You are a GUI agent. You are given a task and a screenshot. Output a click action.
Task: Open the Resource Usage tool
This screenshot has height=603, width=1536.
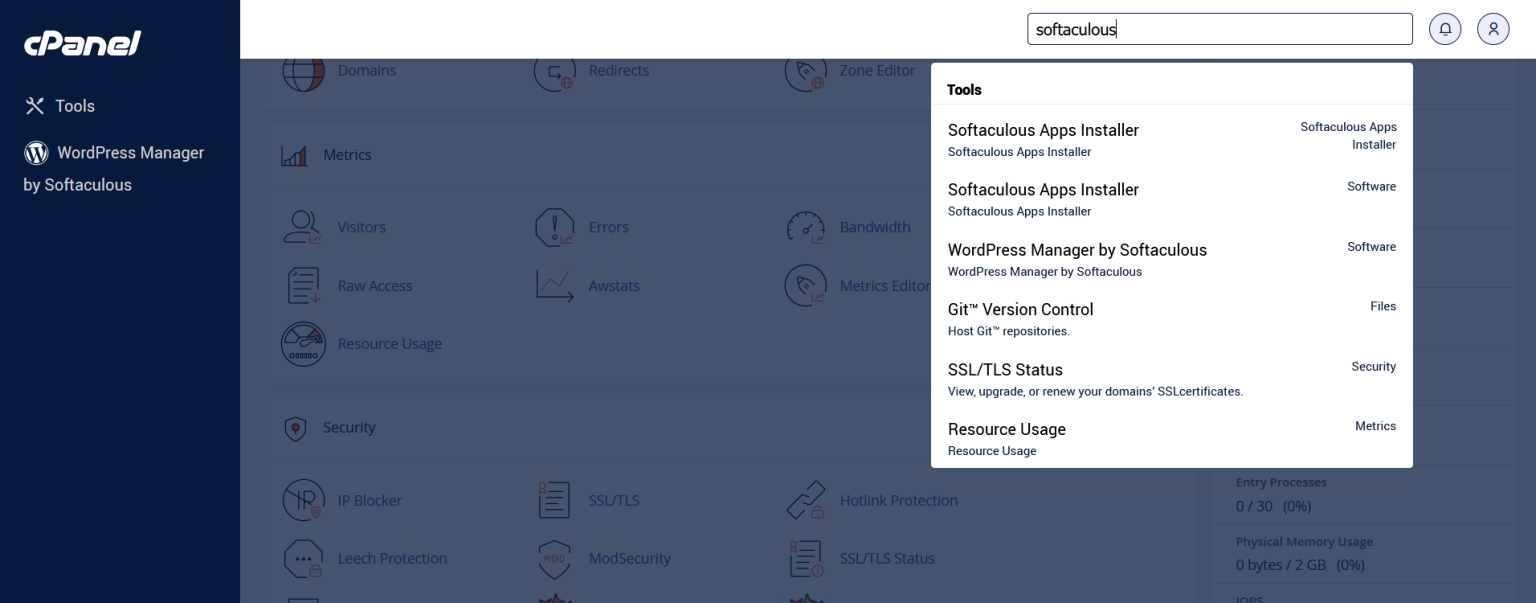pos(389,343)
